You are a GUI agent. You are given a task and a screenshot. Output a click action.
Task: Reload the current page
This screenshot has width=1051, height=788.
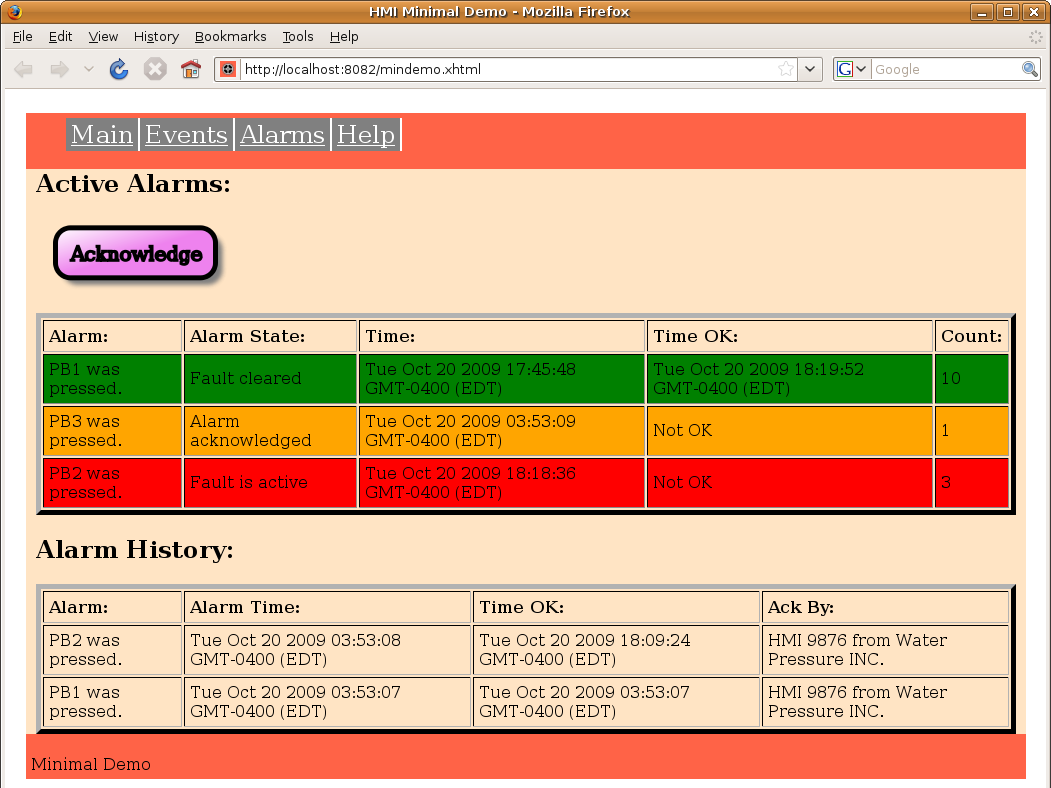[x=119, y=69]
